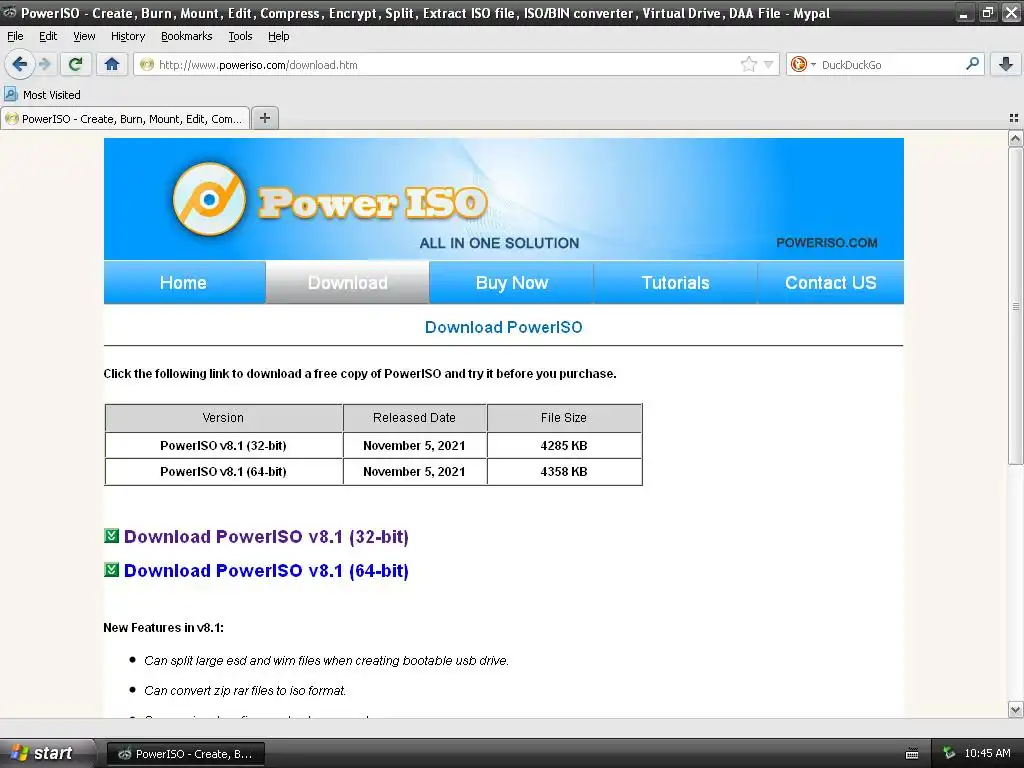Viewport: 1024px width, 768px height.
Task: Go to the Home page tab
Action: 184,283
